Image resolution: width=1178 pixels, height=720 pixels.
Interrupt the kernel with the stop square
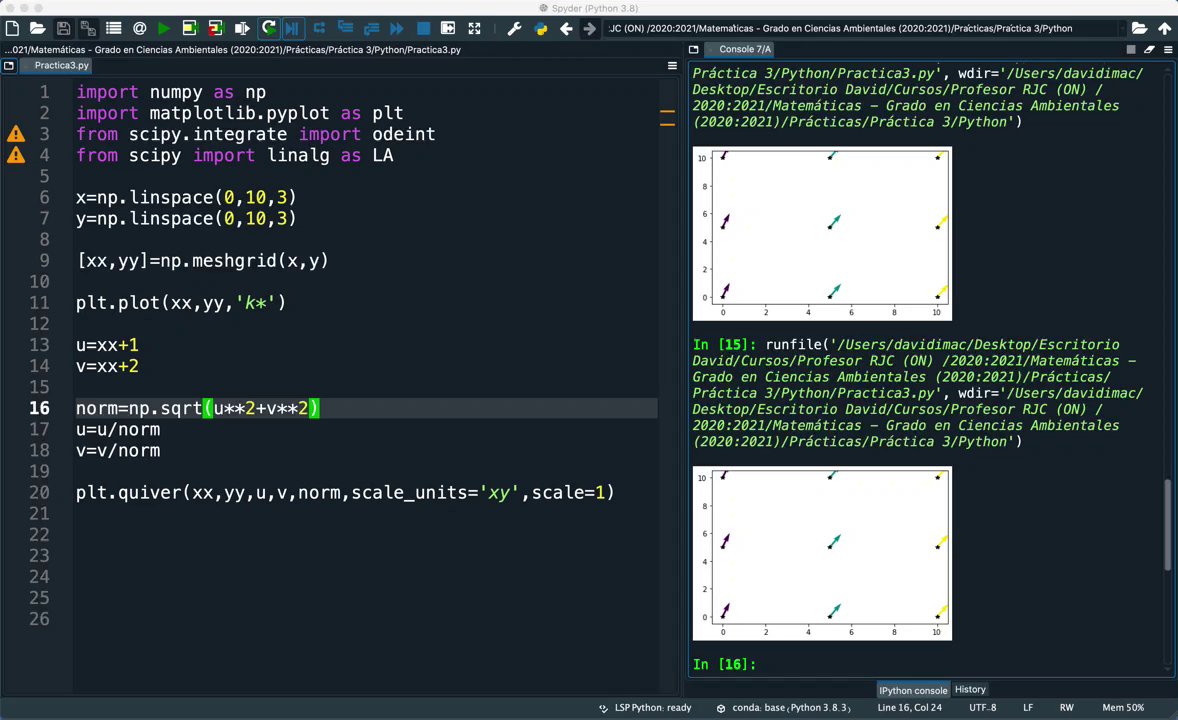1131,50
